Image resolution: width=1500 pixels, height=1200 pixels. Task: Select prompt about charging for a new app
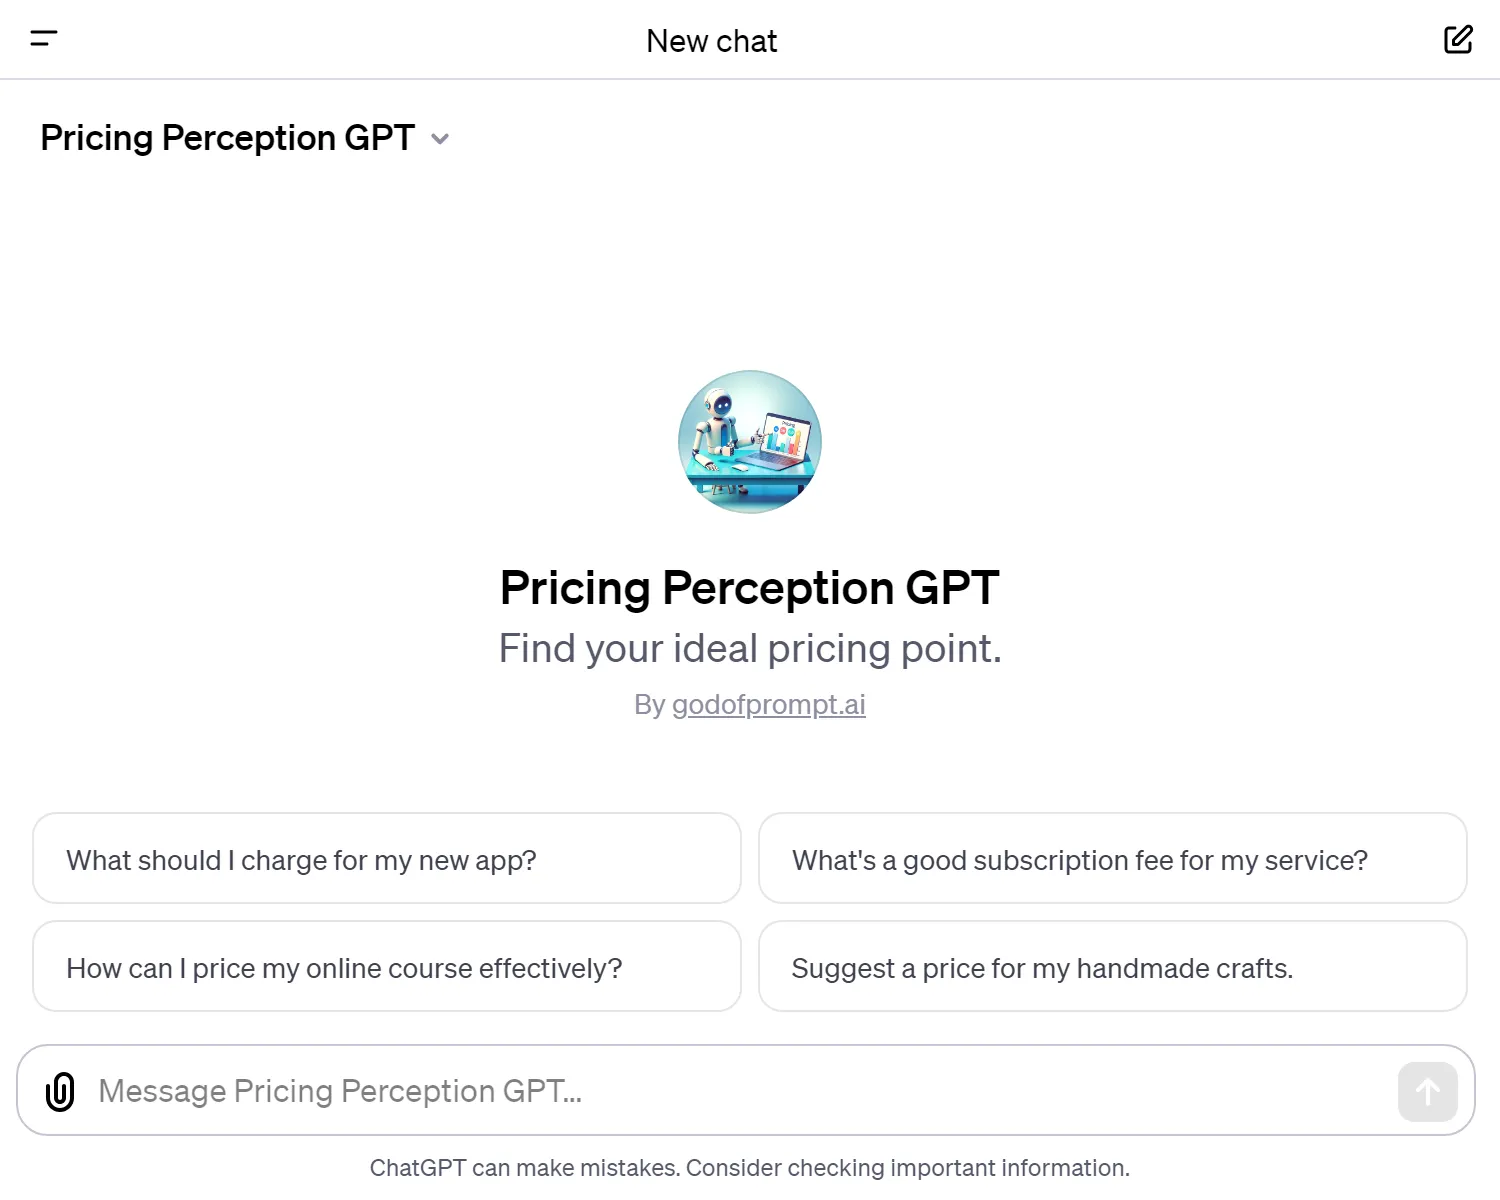387,859
